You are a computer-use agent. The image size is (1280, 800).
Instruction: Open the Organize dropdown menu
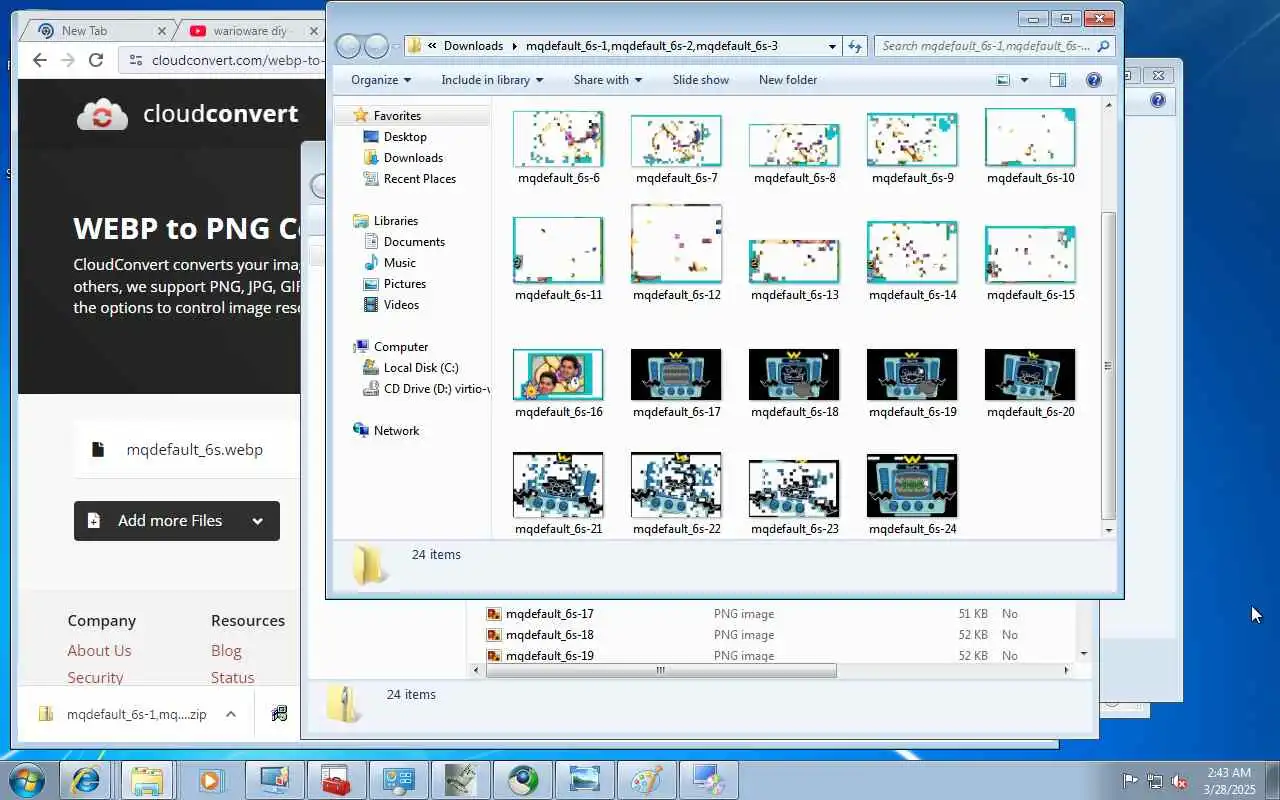point(381,80)
